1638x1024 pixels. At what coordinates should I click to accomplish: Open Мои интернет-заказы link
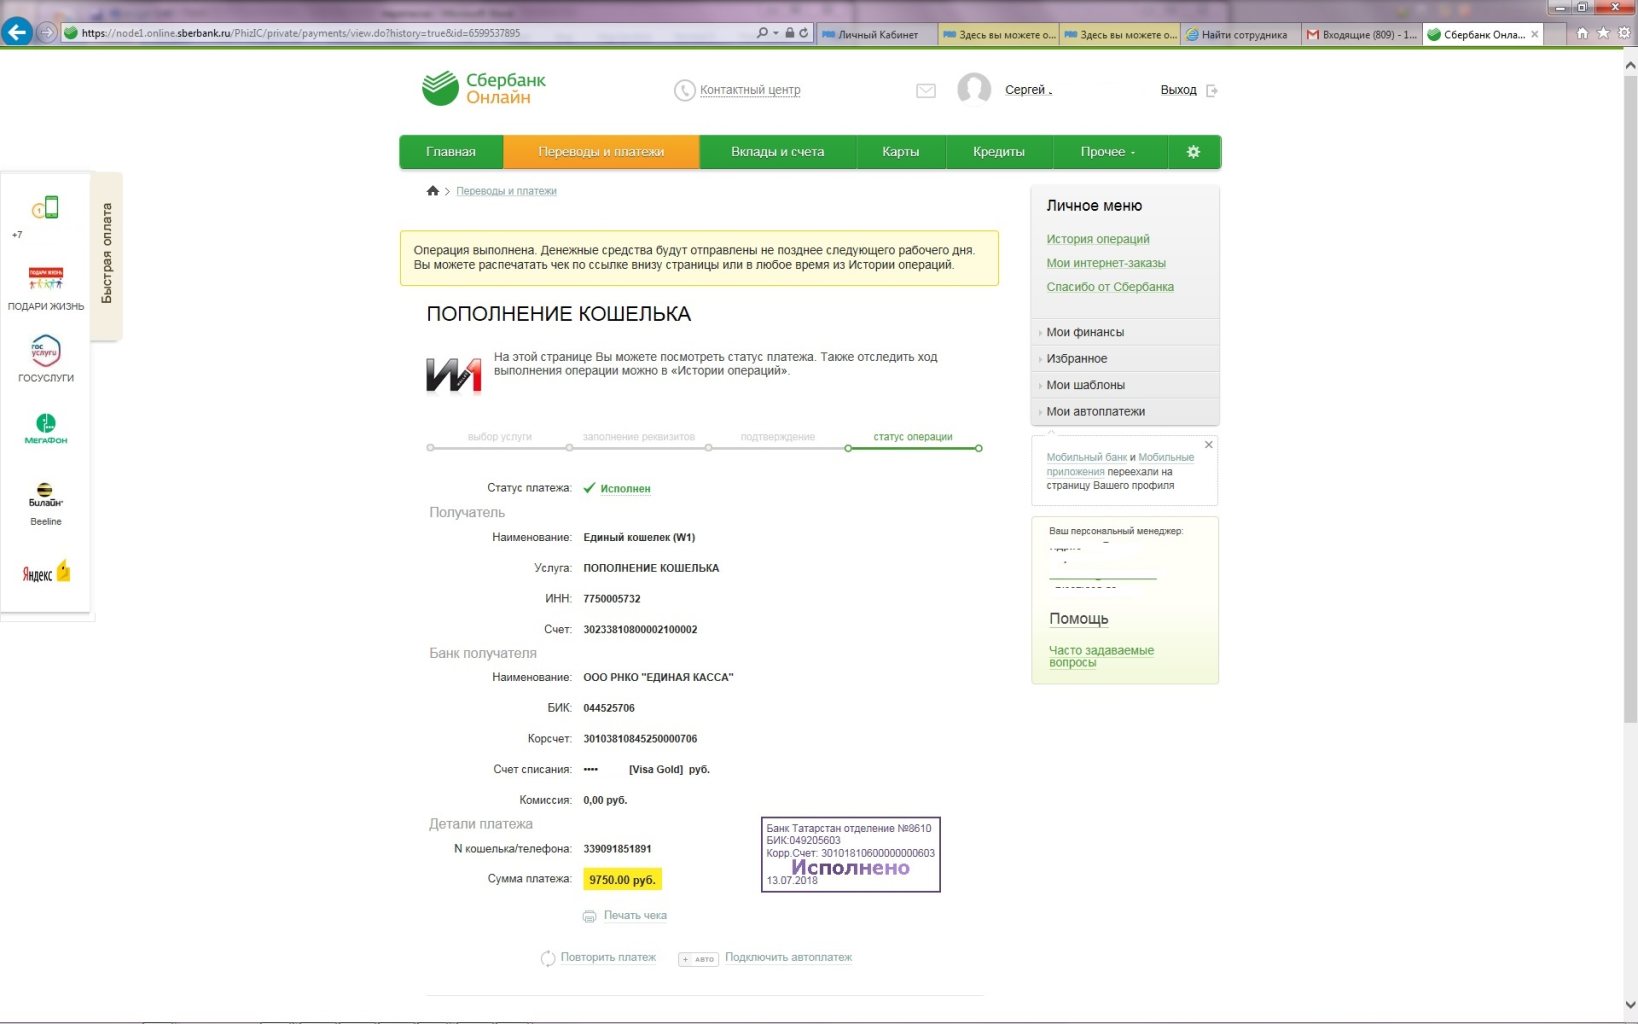click(x=1106, y=263)
